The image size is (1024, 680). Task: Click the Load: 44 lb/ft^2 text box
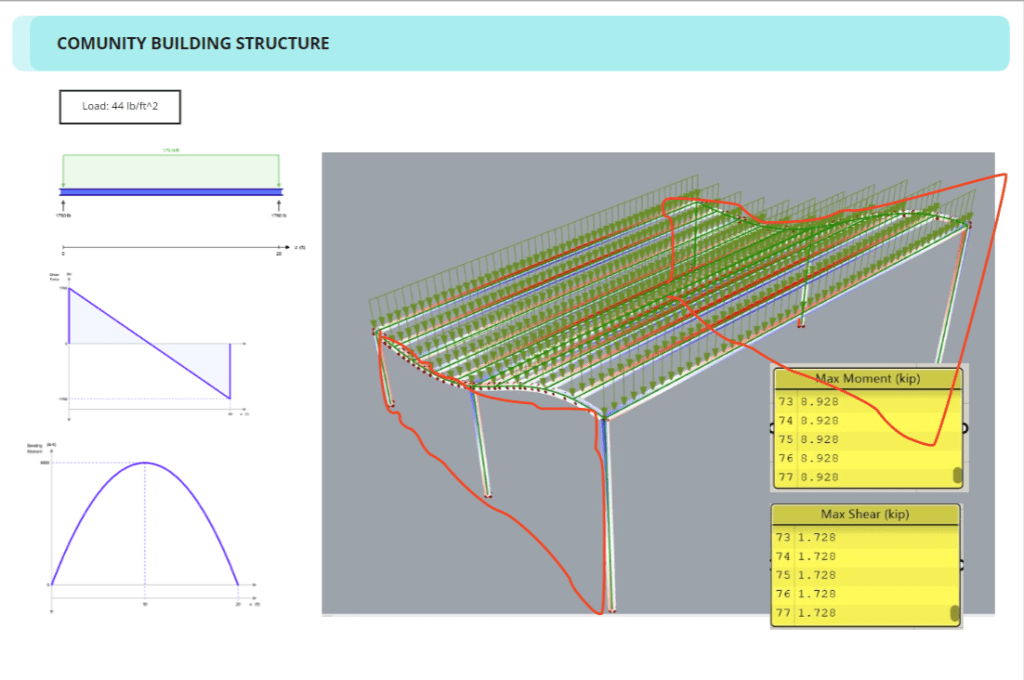(120, 106)
